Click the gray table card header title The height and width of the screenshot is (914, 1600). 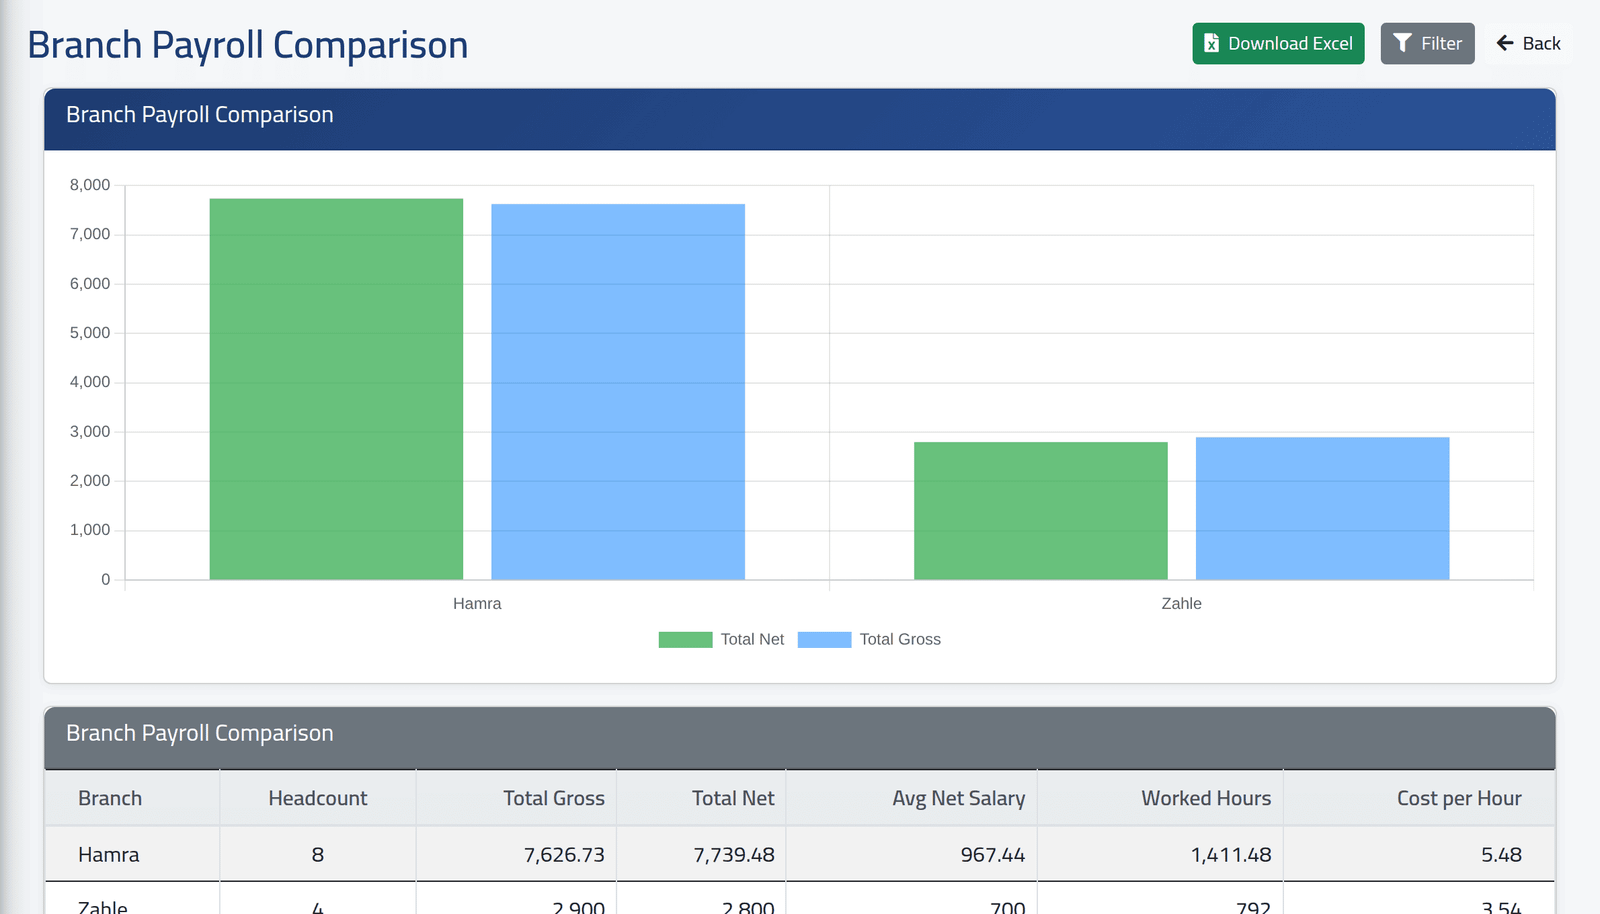[x=200, y=733]
